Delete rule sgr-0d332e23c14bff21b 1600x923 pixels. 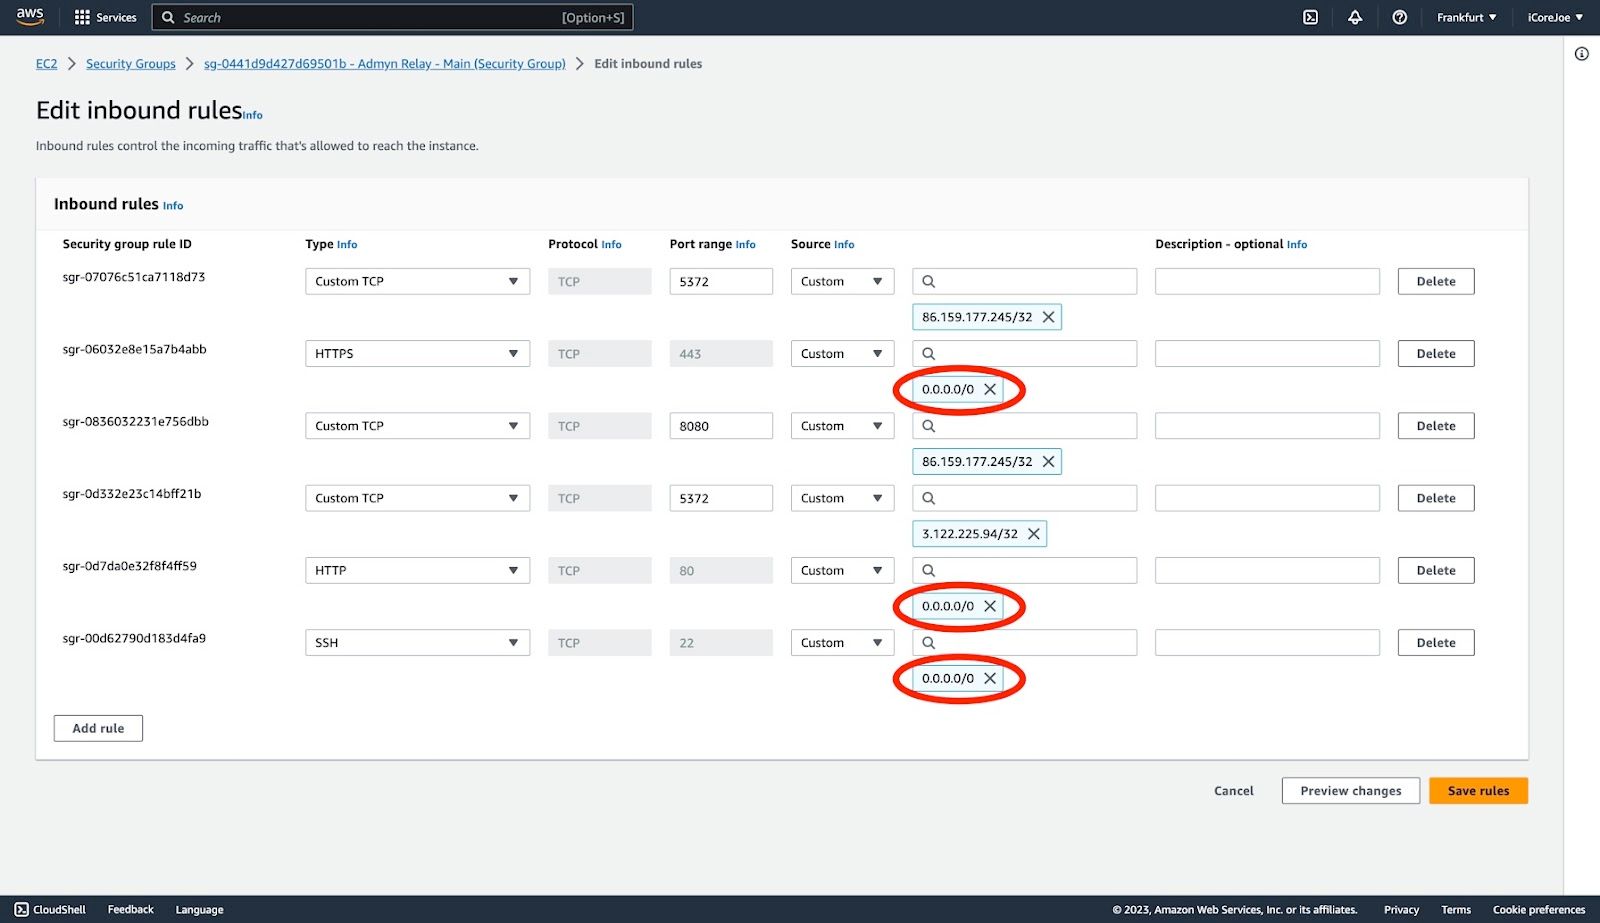1436,498
